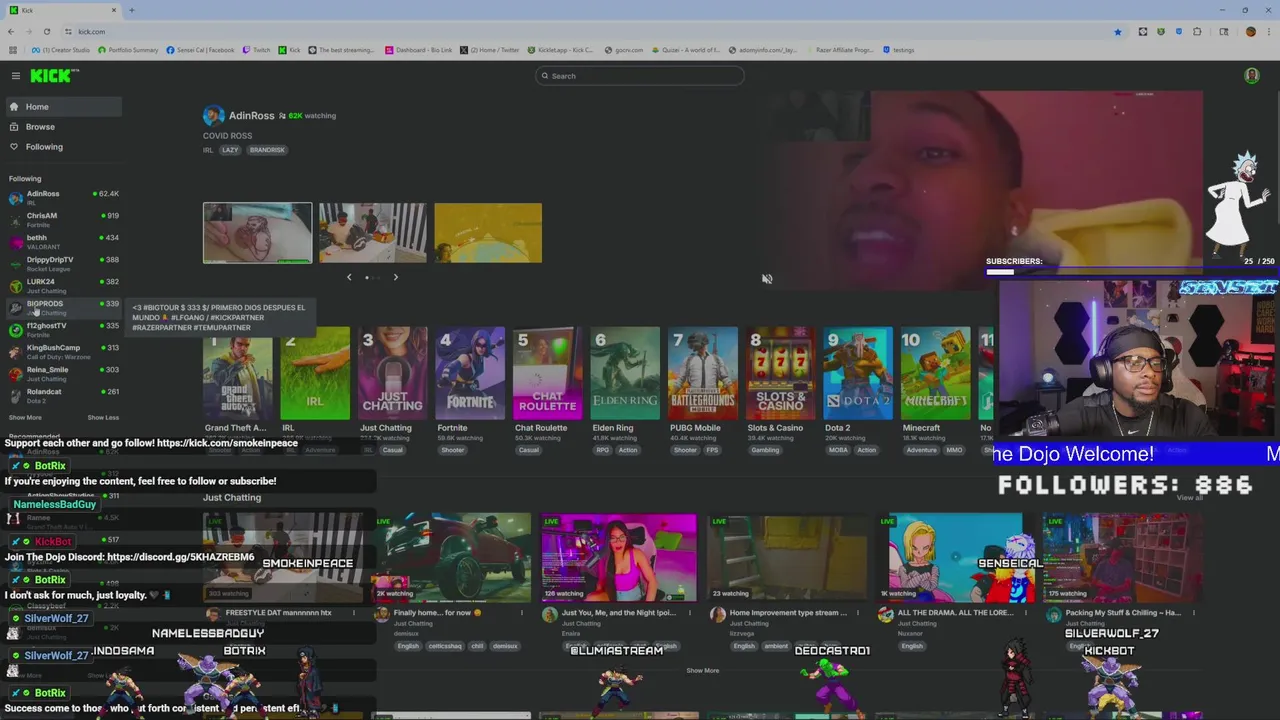Click MOBA tag under Dota 2

[837, 450]
